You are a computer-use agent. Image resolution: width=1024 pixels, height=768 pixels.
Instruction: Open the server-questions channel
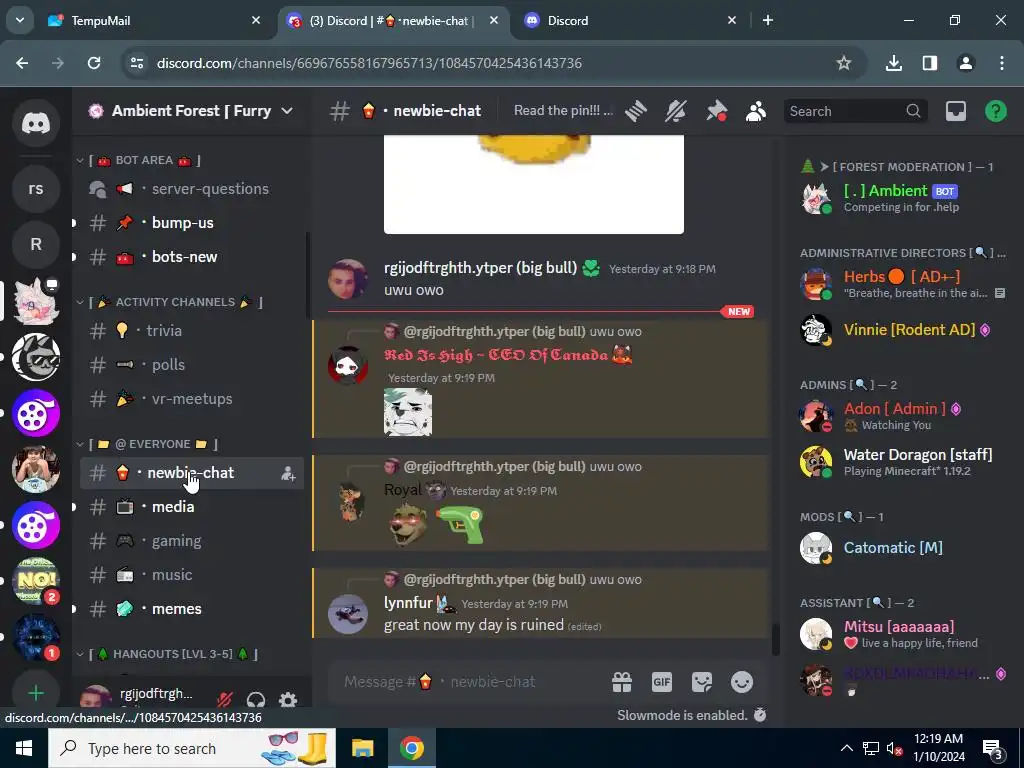click(191, 189)
